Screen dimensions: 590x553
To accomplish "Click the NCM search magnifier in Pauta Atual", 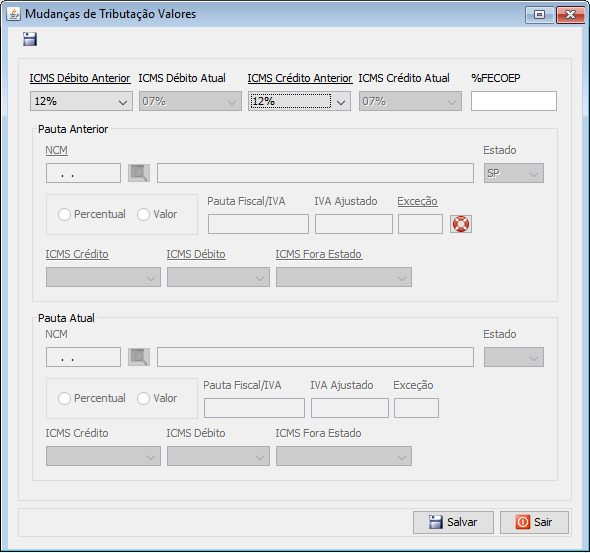I will coord(139,357).
